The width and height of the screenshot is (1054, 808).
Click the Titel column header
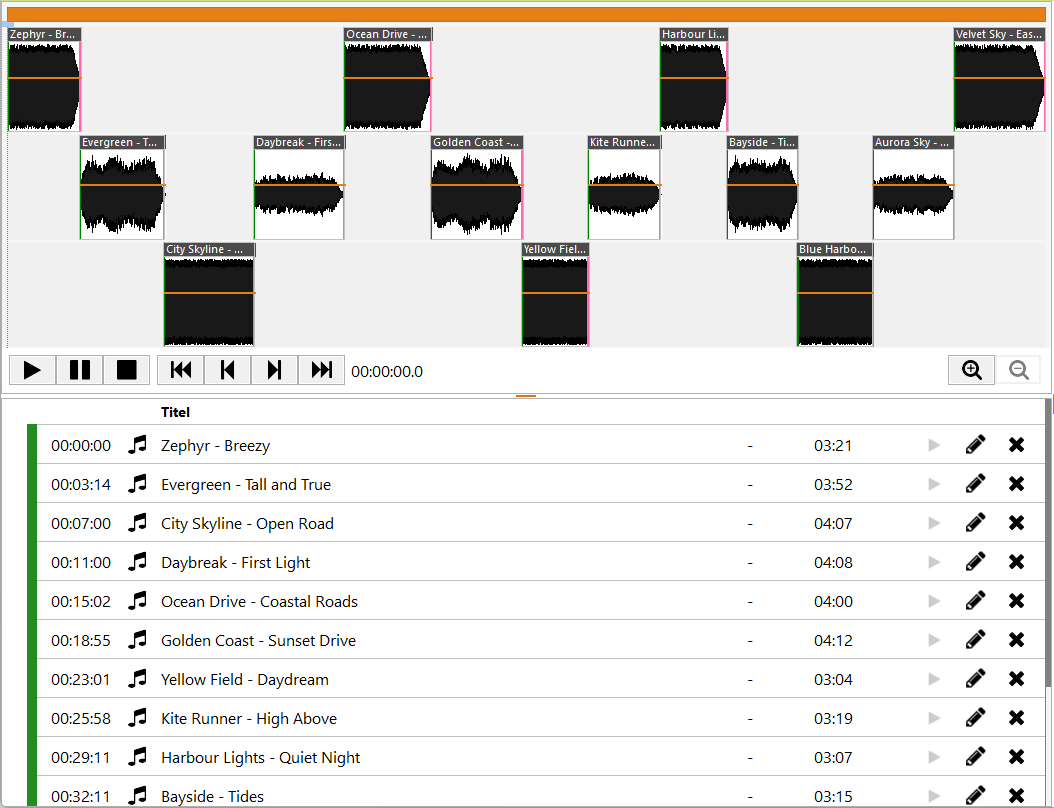pos(175,412)
